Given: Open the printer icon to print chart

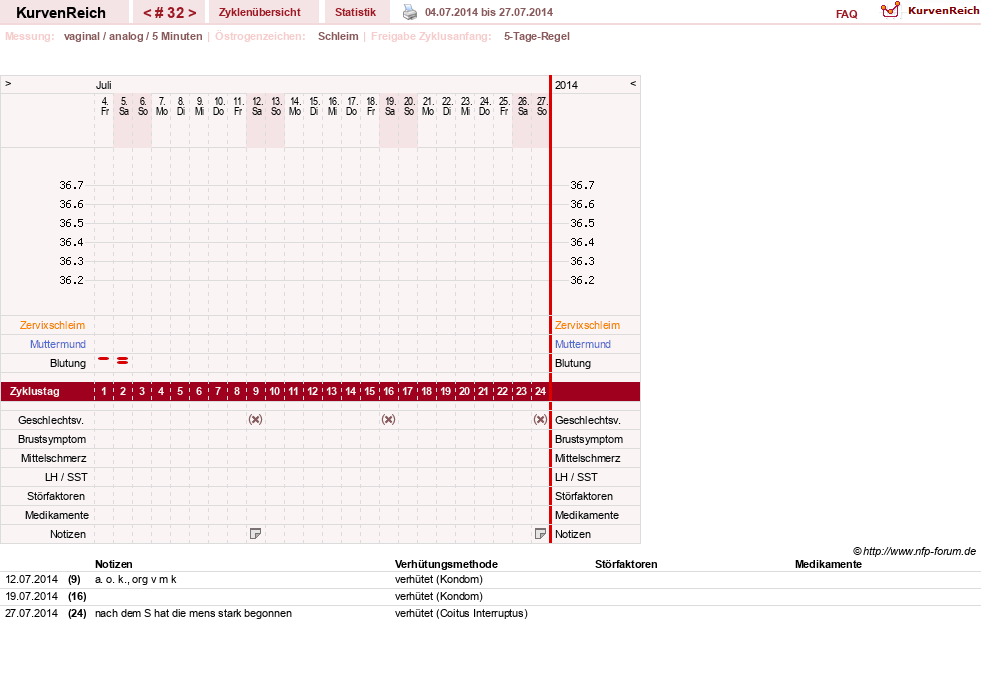Looking at the screenshot, I should (410, 12).
